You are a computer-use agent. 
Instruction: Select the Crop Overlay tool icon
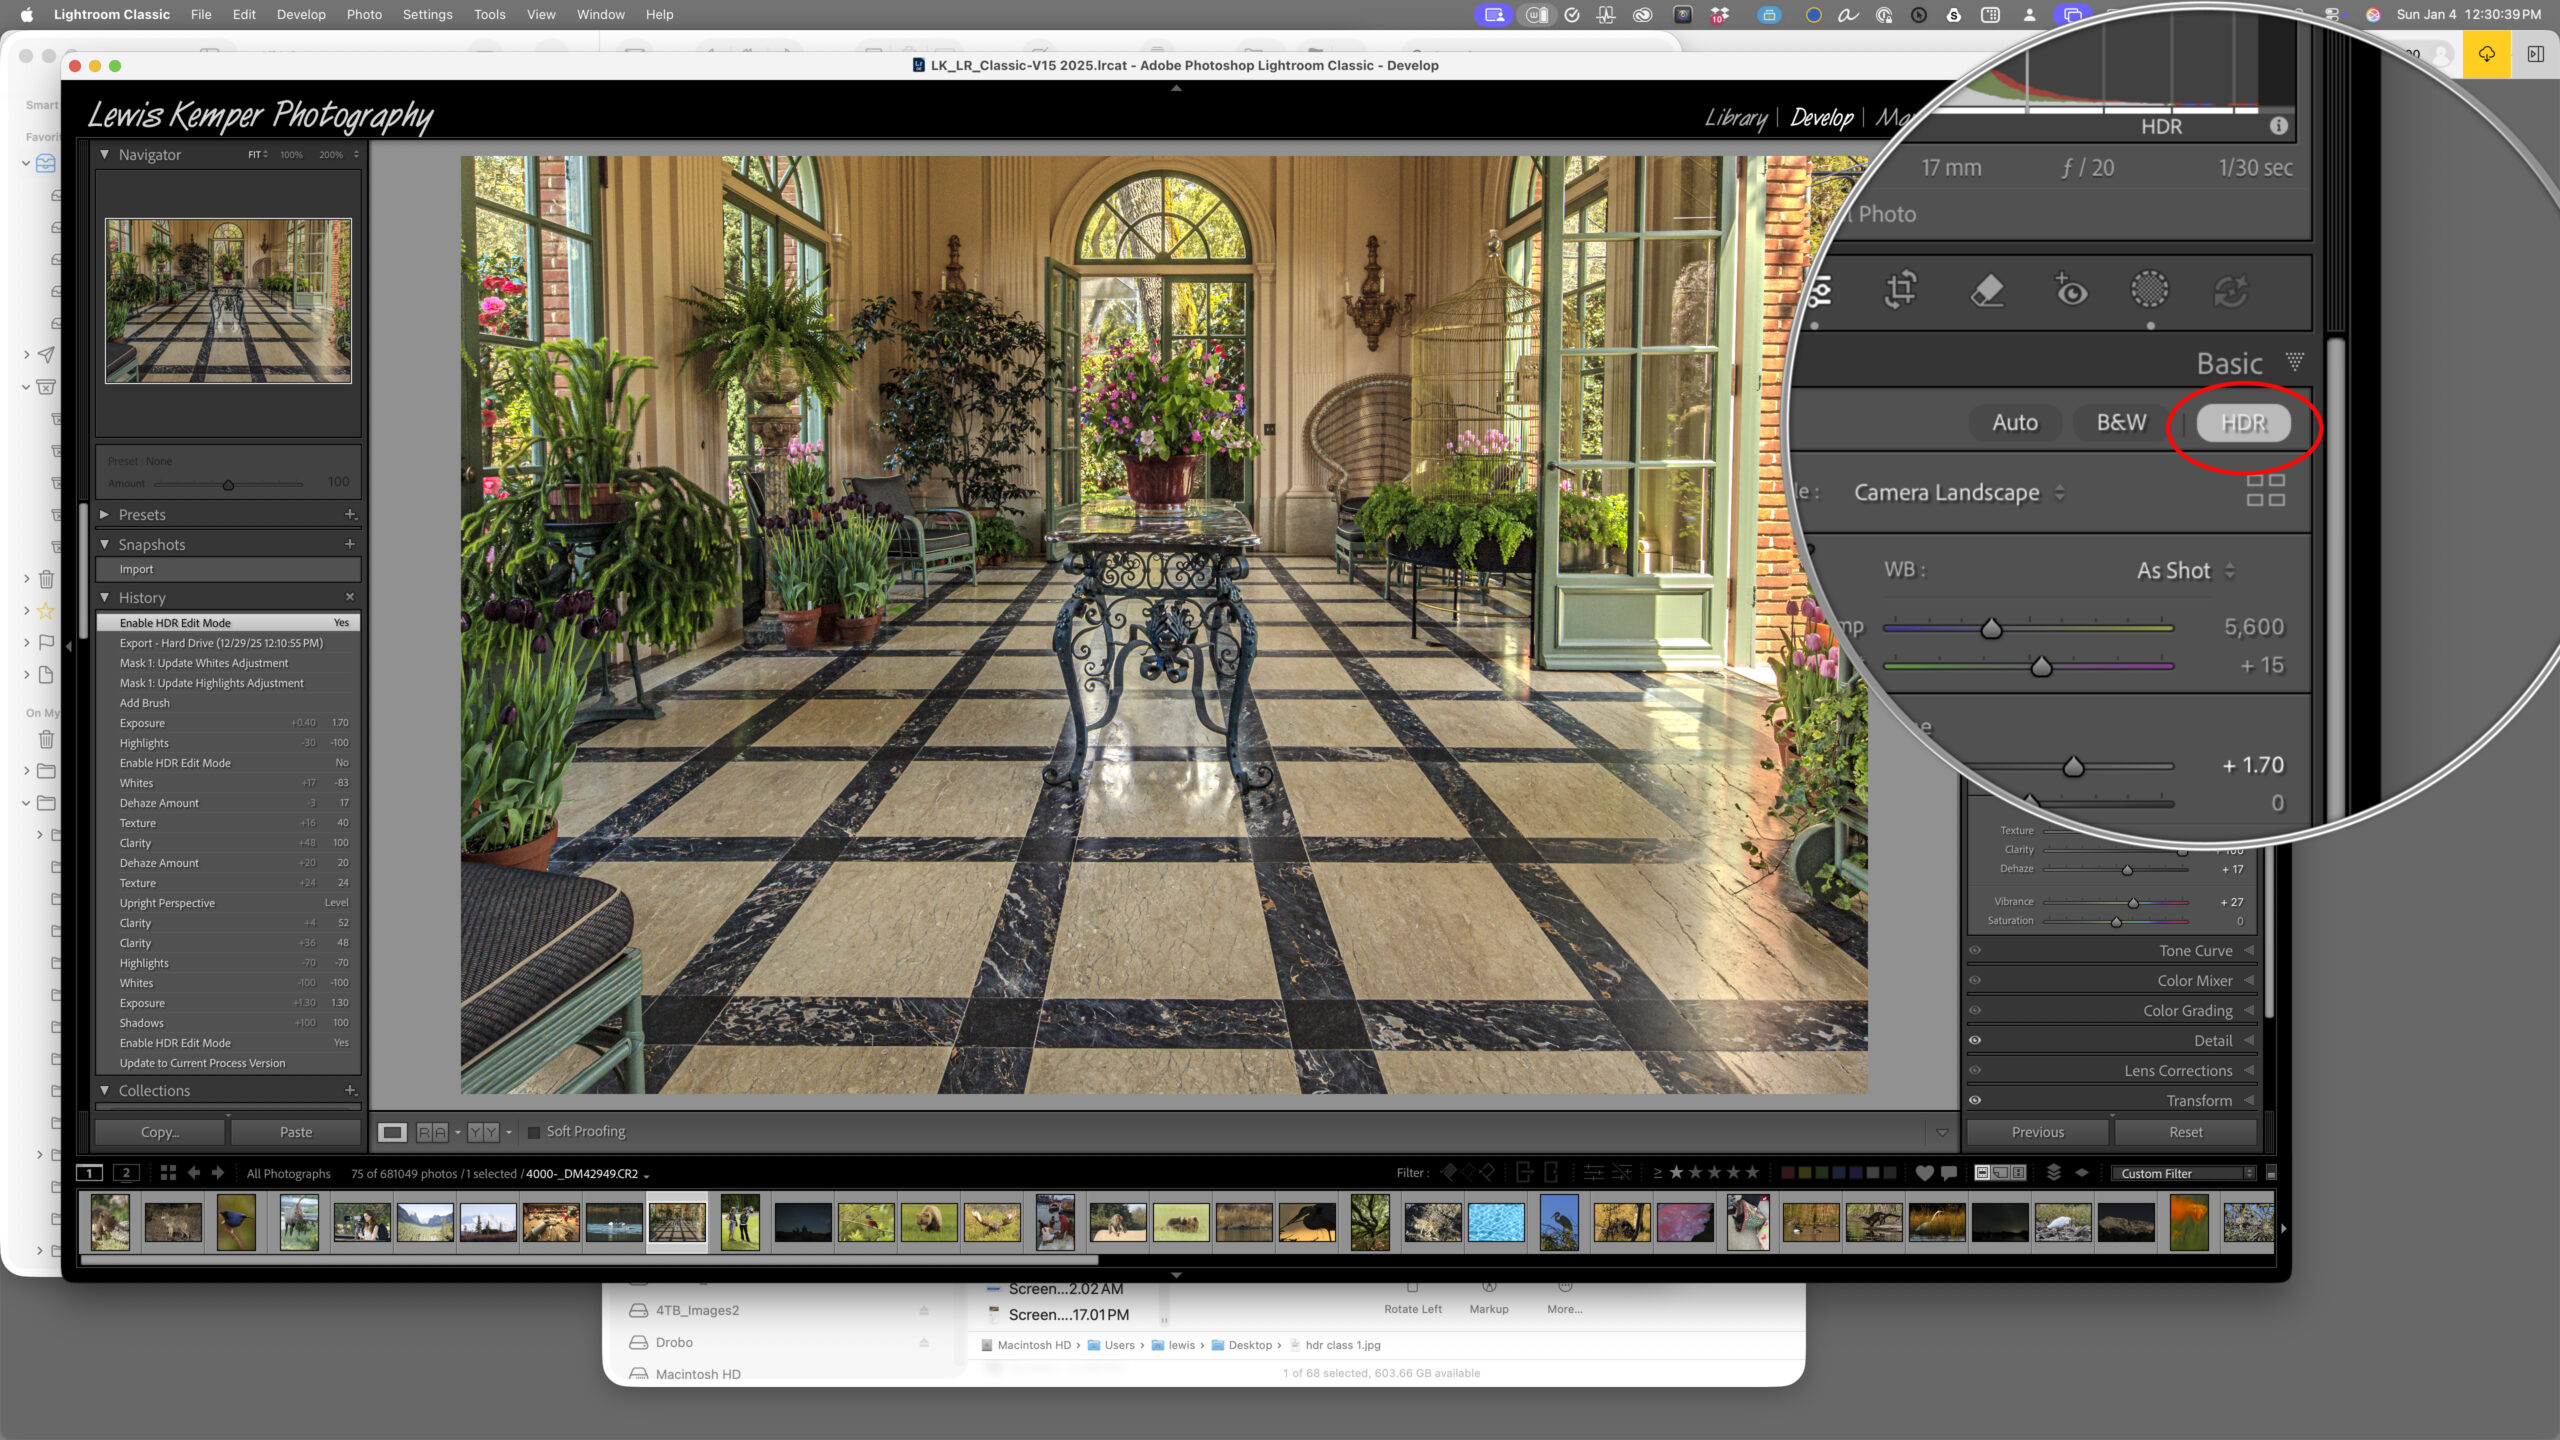pyautogui.click(x=1900, y=290)
